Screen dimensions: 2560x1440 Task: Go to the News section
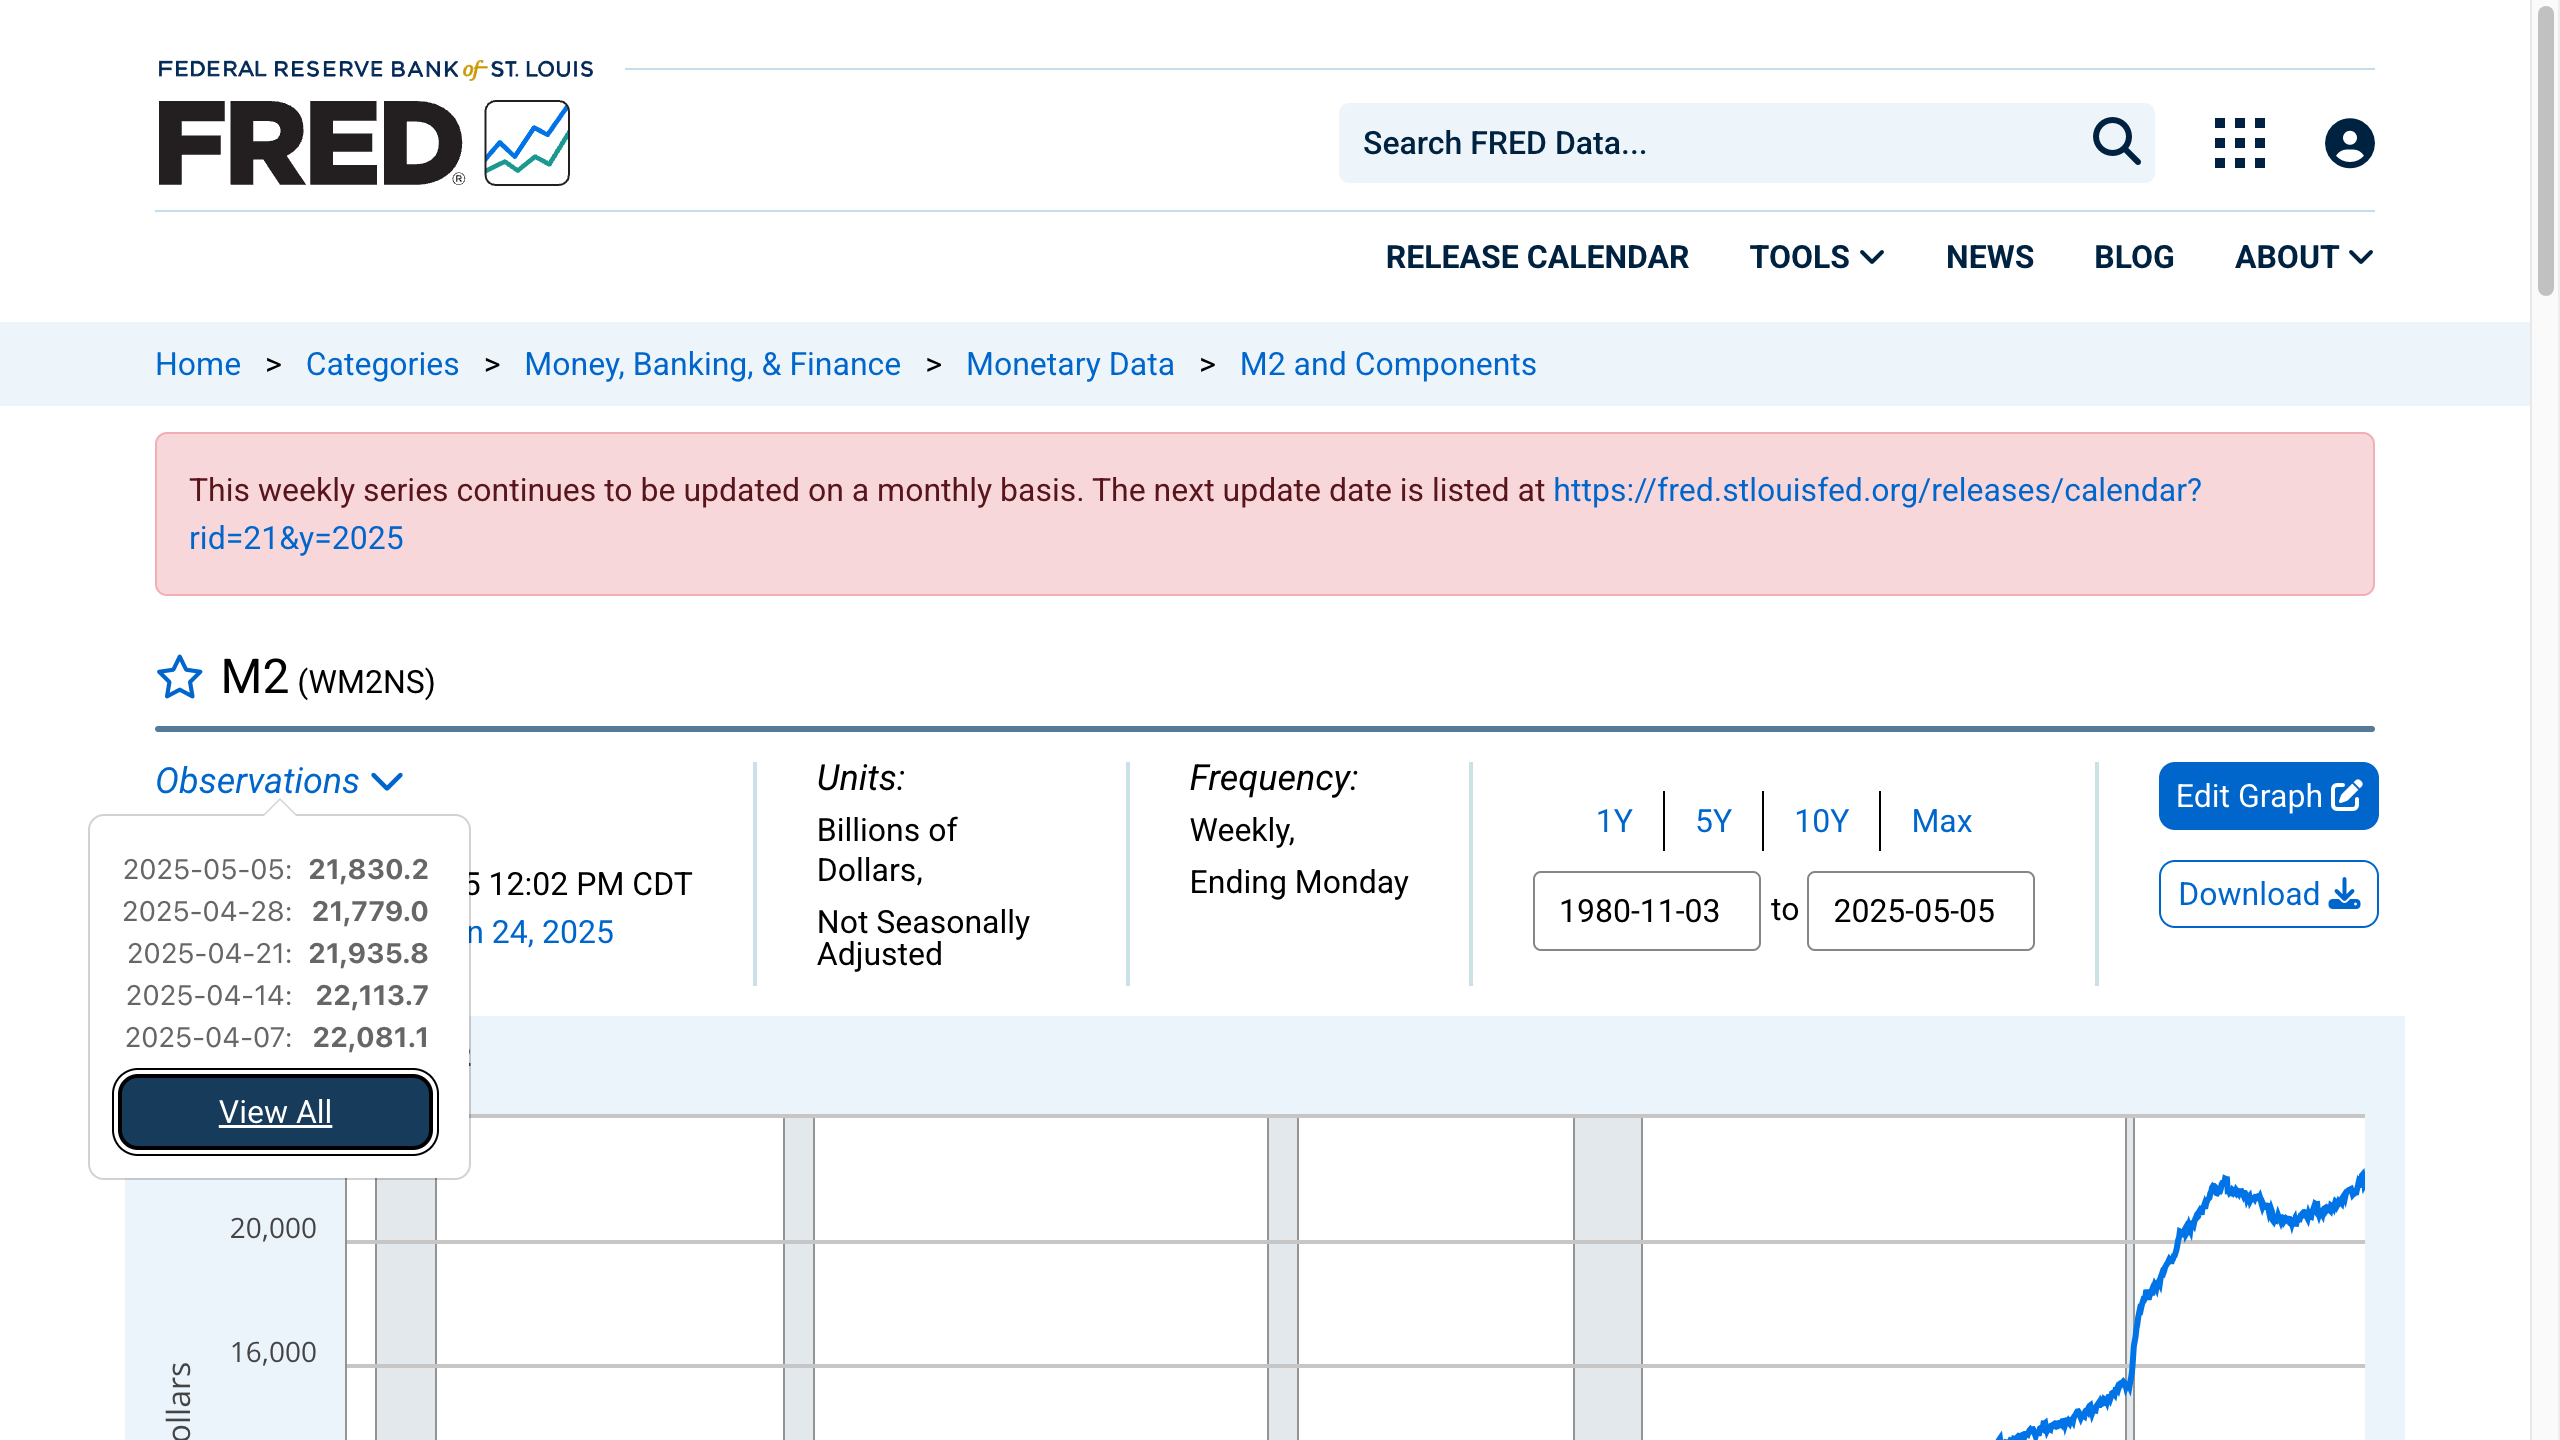coord(1989,257)
